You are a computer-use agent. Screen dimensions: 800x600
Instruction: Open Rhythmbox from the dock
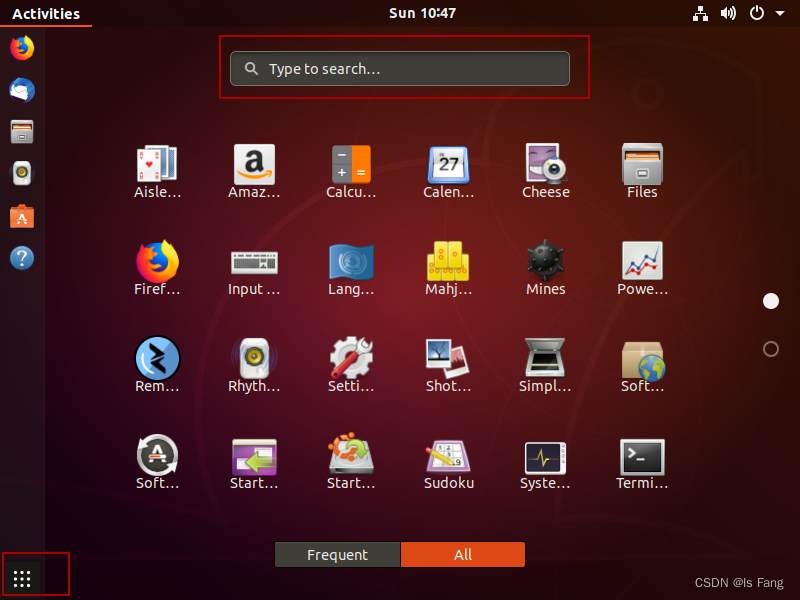pyautogui.click(x=22, y=174)
